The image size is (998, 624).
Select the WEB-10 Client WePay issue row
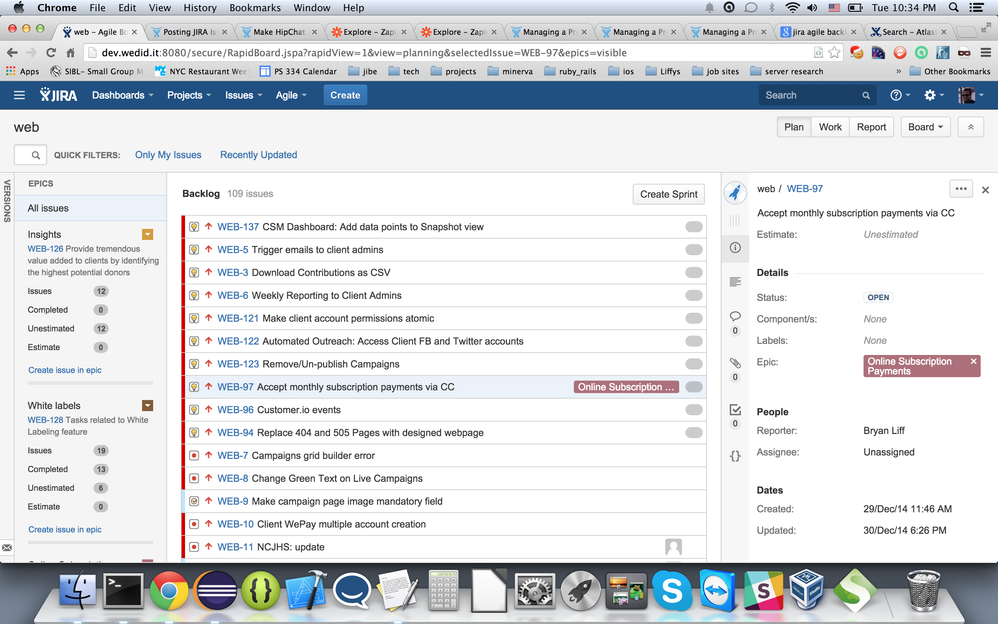pyautogui.click(x=444, y=524)
